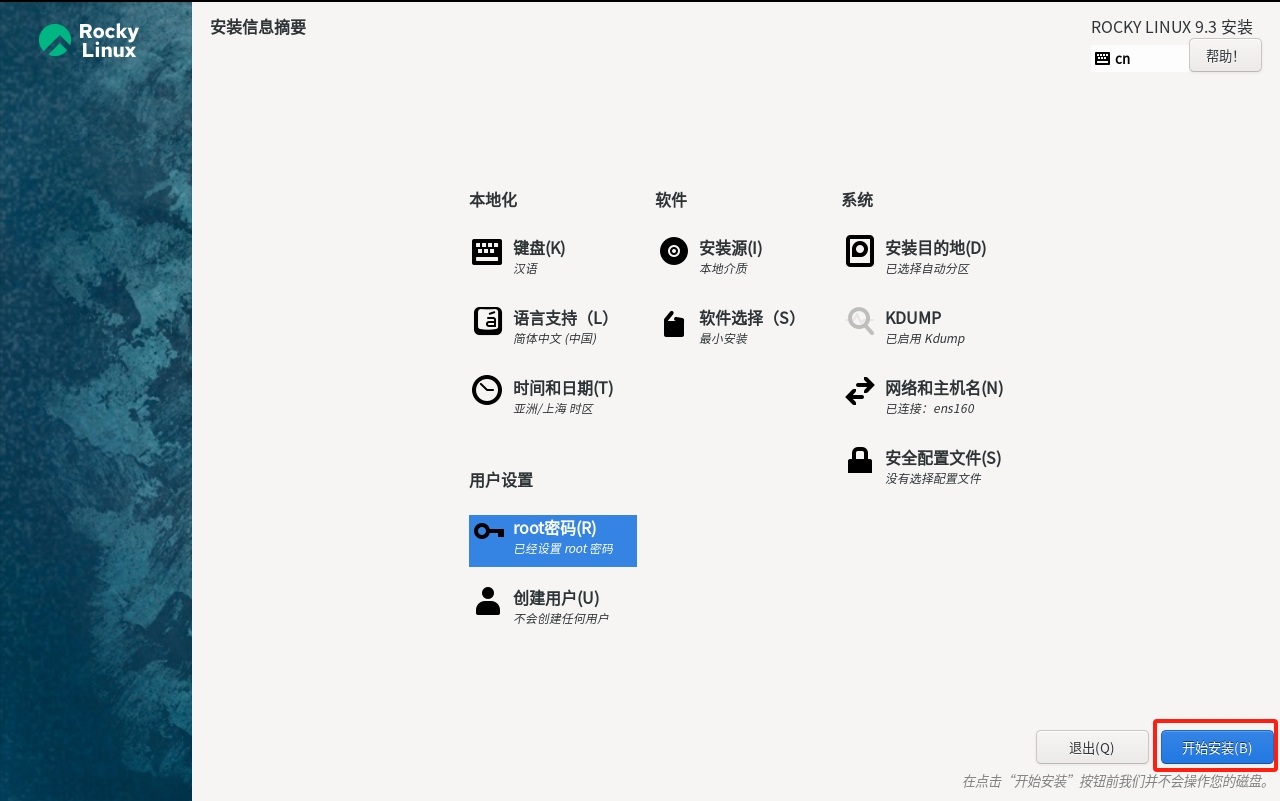Viewport: 1280px width, 801px height.
Task: Click the magnifier icon beside KDUMP
Action: 860,321
